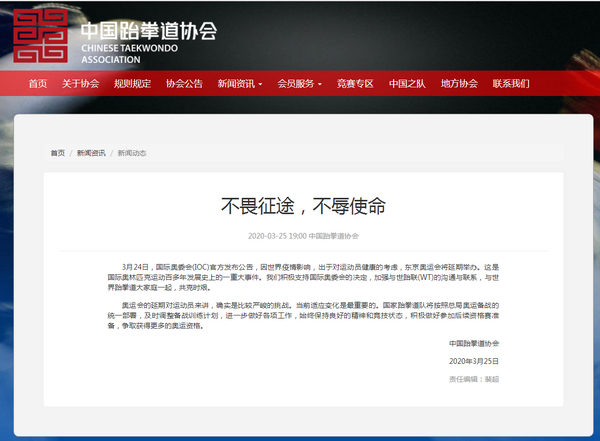The image size is (600, 441).
Task: Click the article title 不畏征途，不辱使命
Action: click(303, 207)
